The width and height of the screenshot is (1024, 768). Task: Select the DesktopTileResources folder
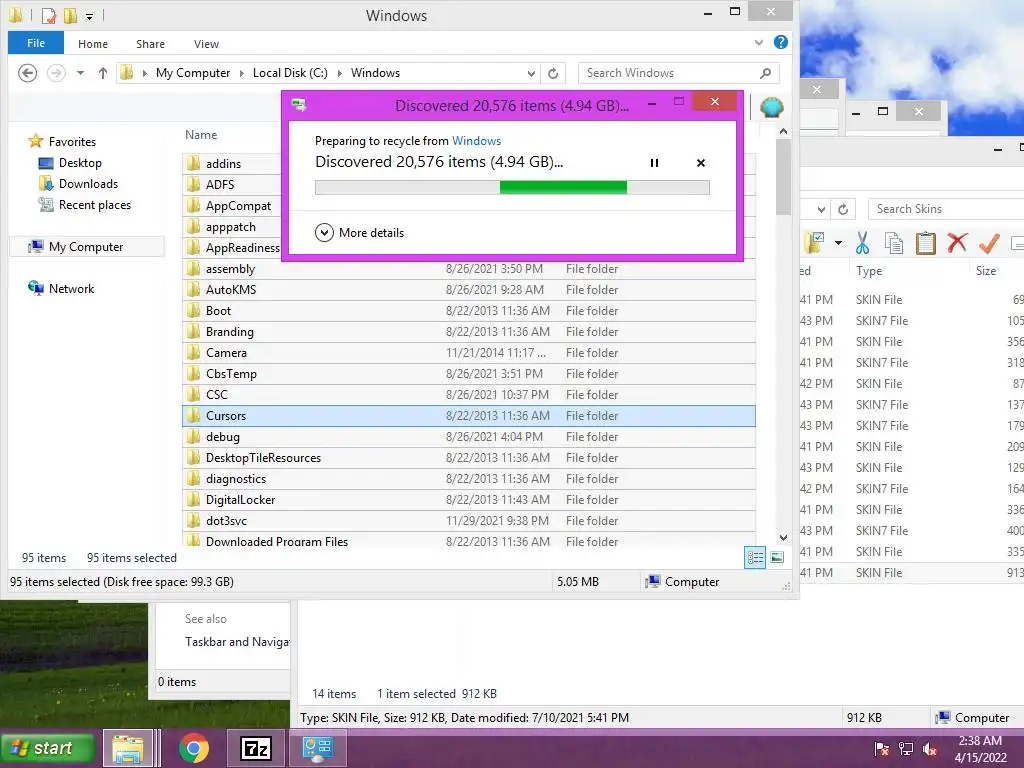click(x=469, y=458)
